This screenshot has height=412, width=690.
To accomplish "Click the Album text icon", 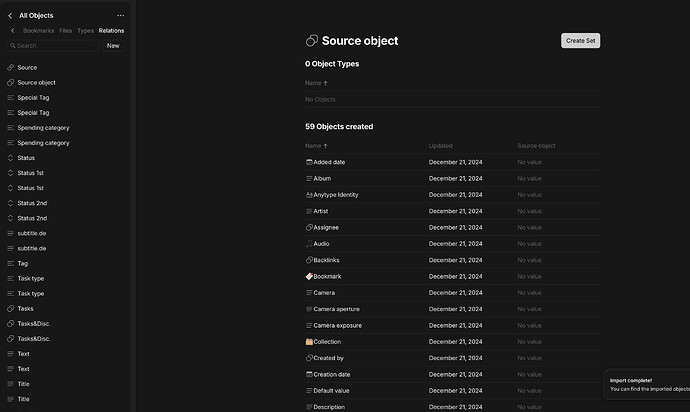I will tap(309, 178).
